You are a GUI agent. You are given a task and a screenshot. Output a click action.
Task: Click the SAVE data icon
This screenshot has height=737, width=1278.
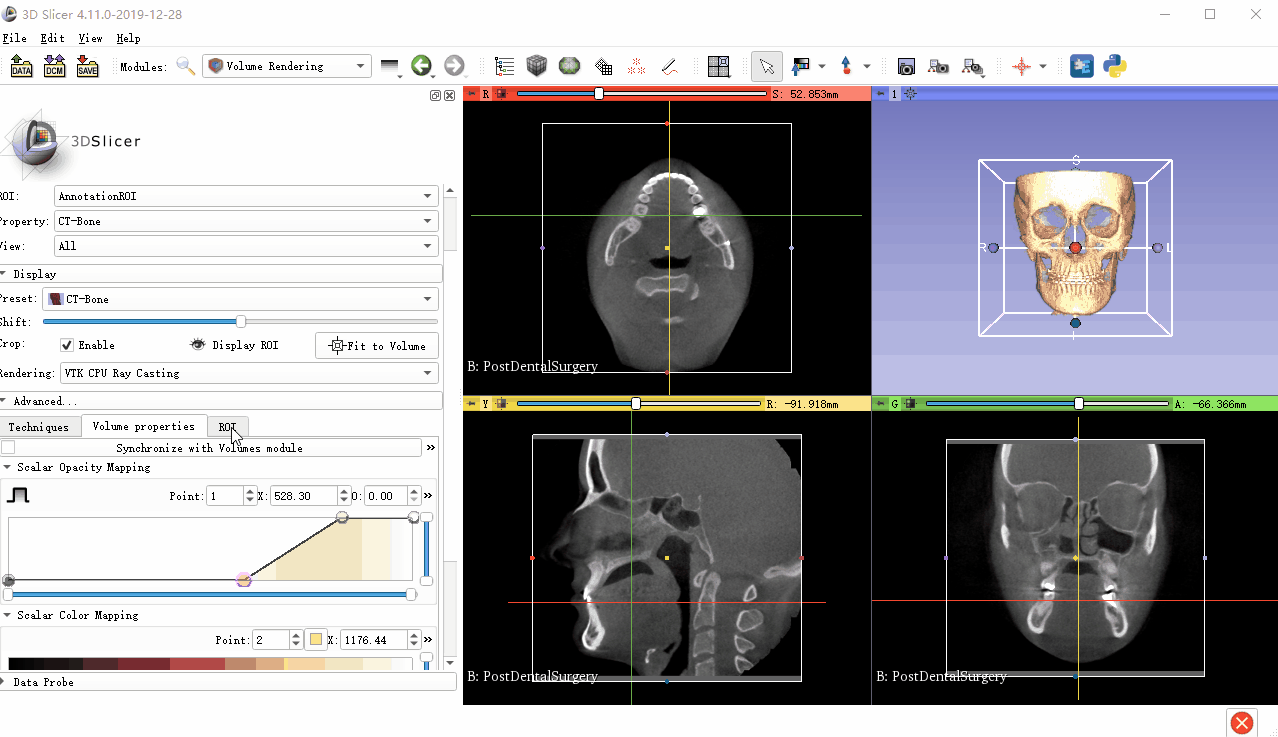coord(87,66)
